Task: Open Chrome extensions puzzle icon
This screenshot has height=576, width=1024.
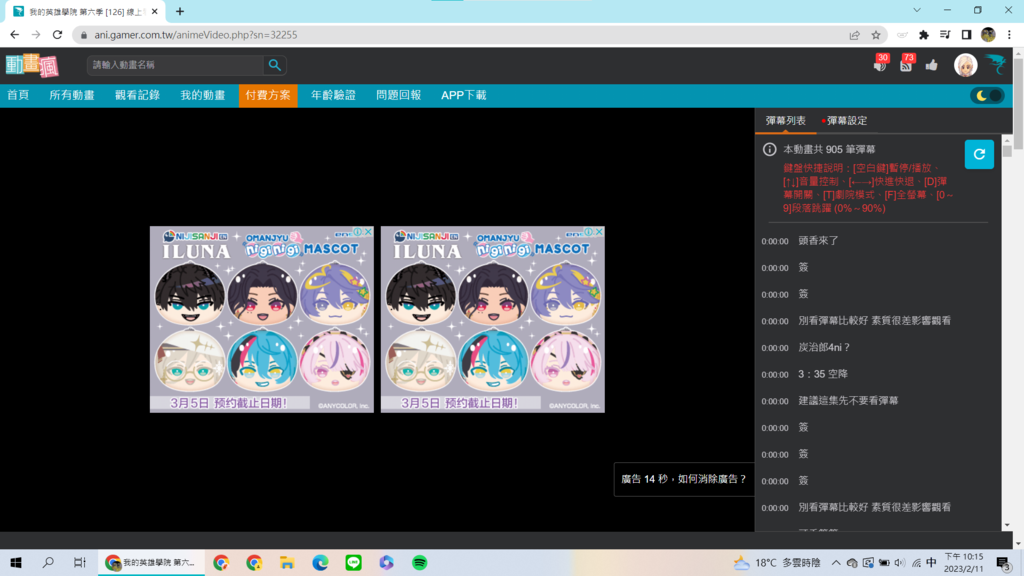Action: click(x=923, y=35)
